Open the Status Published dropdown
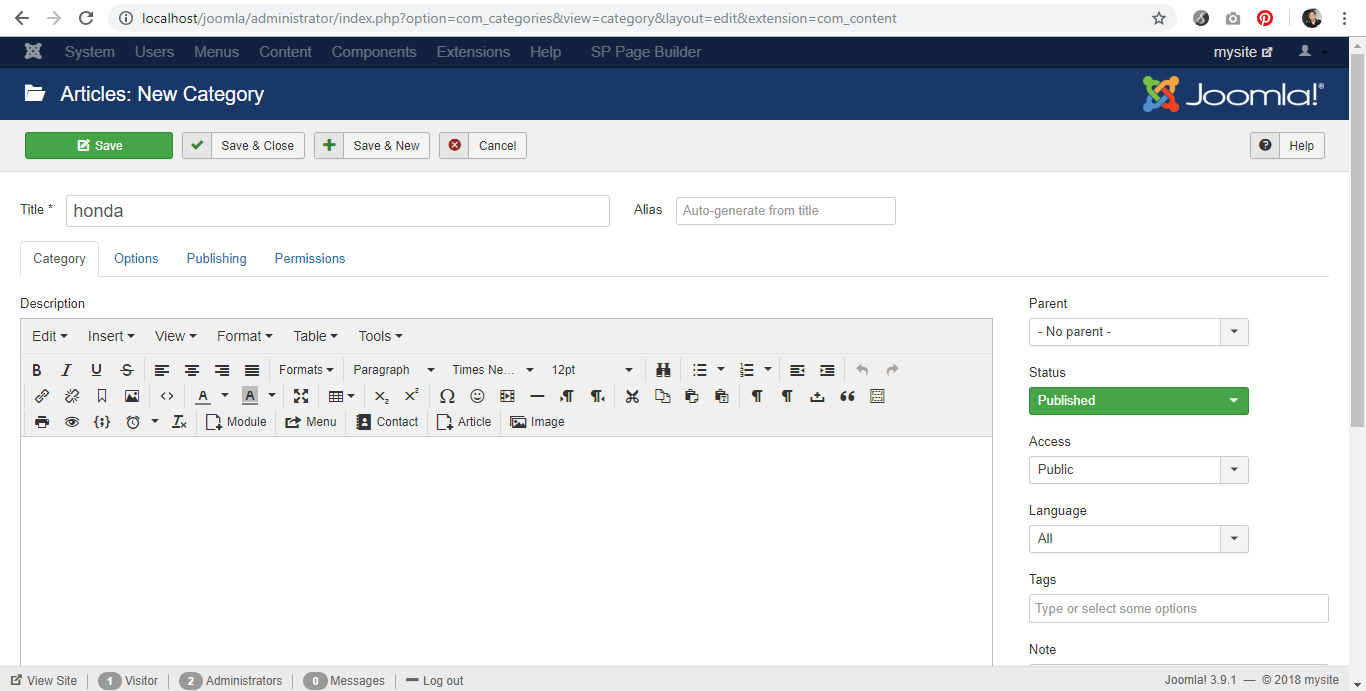 (x=1138, y=401)
